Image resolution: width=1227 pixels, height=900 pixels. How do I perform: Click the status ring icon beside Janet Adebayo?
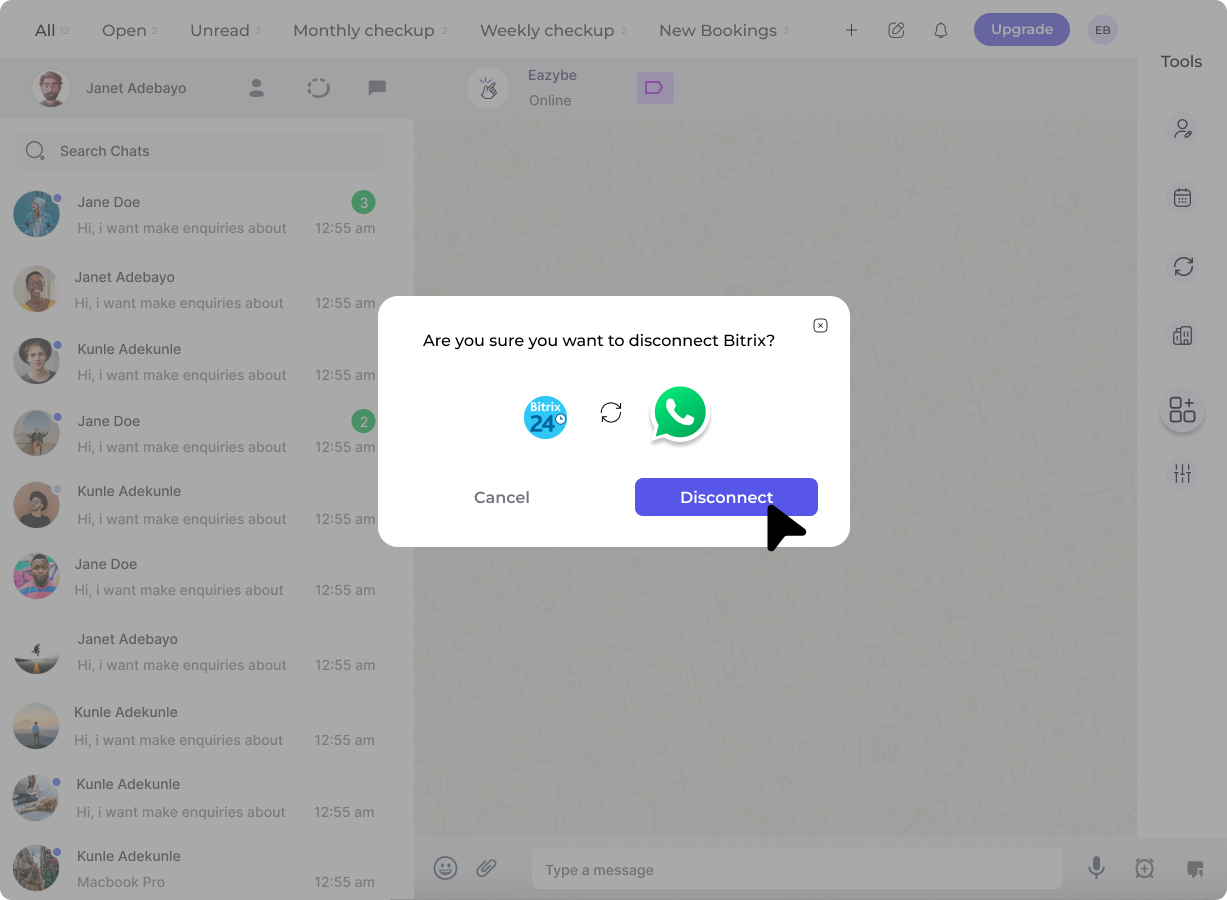[318, 88]
